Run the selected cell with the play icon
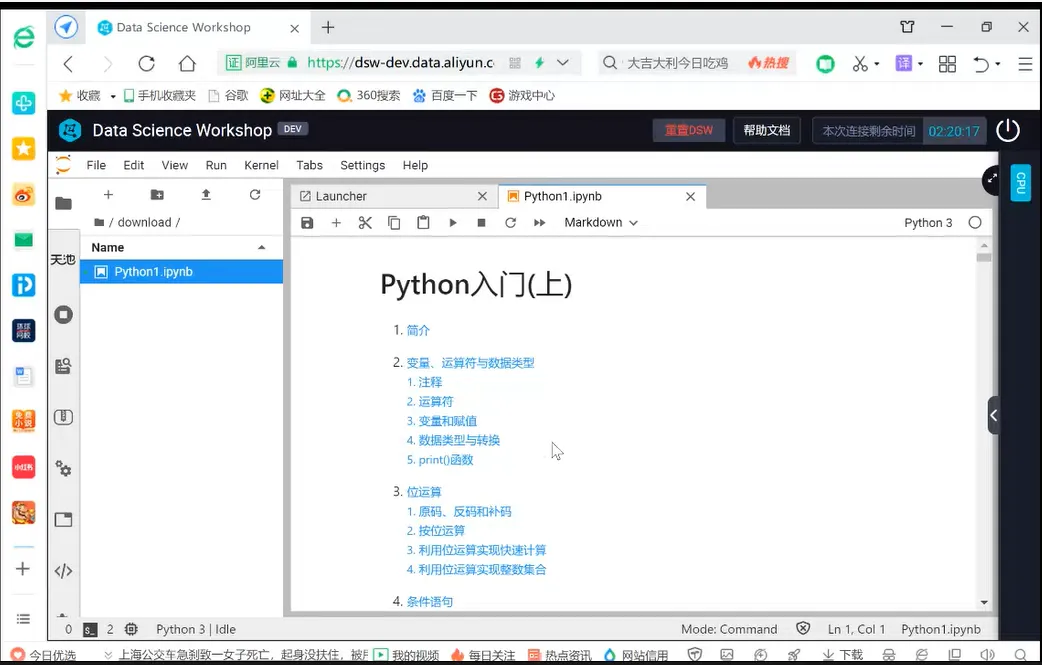Viewport: 1042px width, 665px height. tap(453, 223)
